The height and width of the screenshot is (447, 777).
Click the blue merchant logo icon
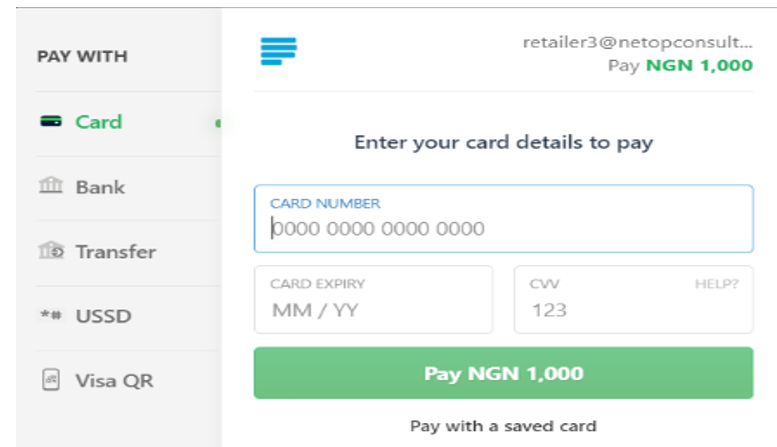(278, 51)
